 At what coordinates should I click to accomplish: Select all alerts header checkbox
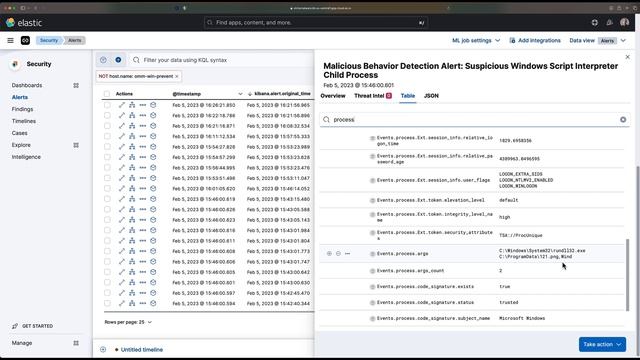pyautogui.click(x=107, y=94)
